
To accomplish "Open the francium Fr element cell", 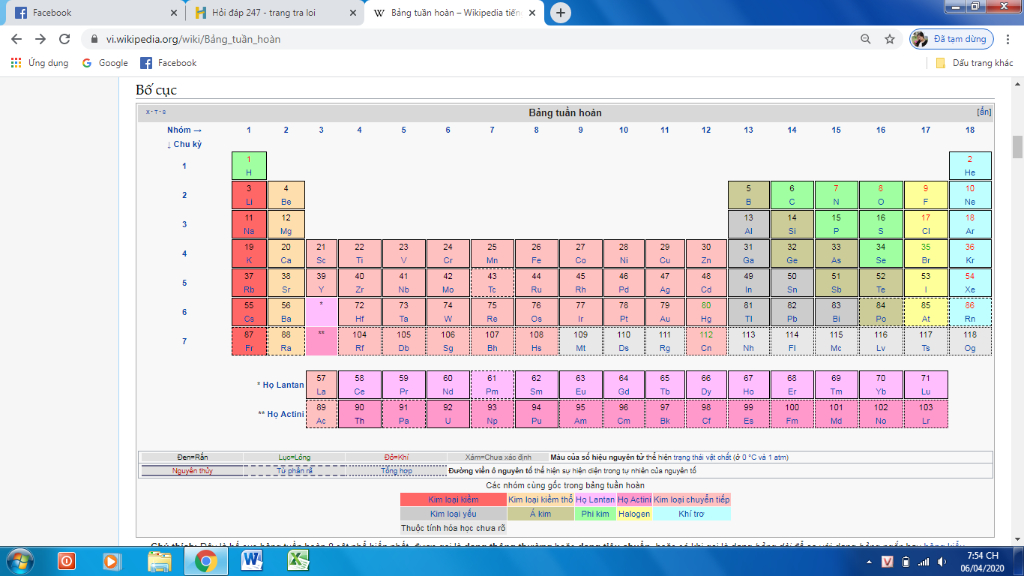I will [x=249, y=341].
